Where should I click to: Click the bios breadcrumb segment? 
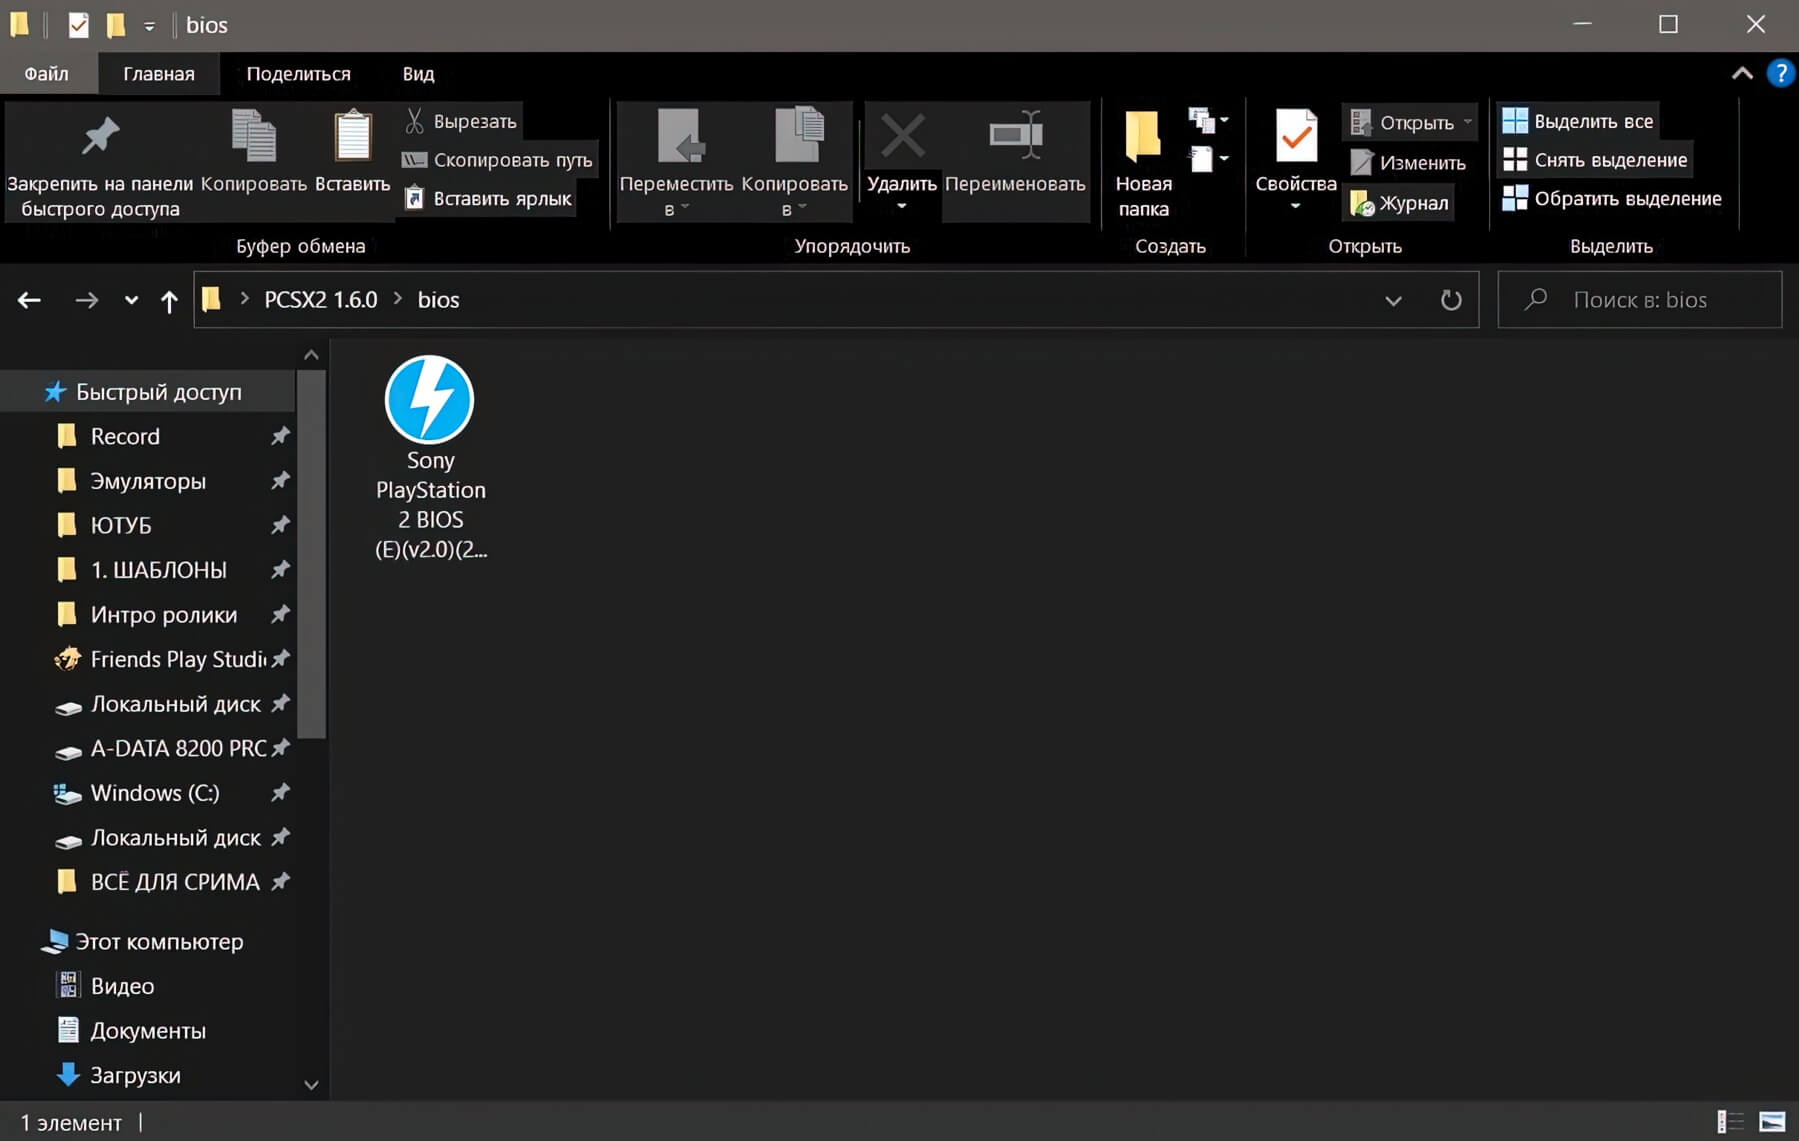[438, 300]
